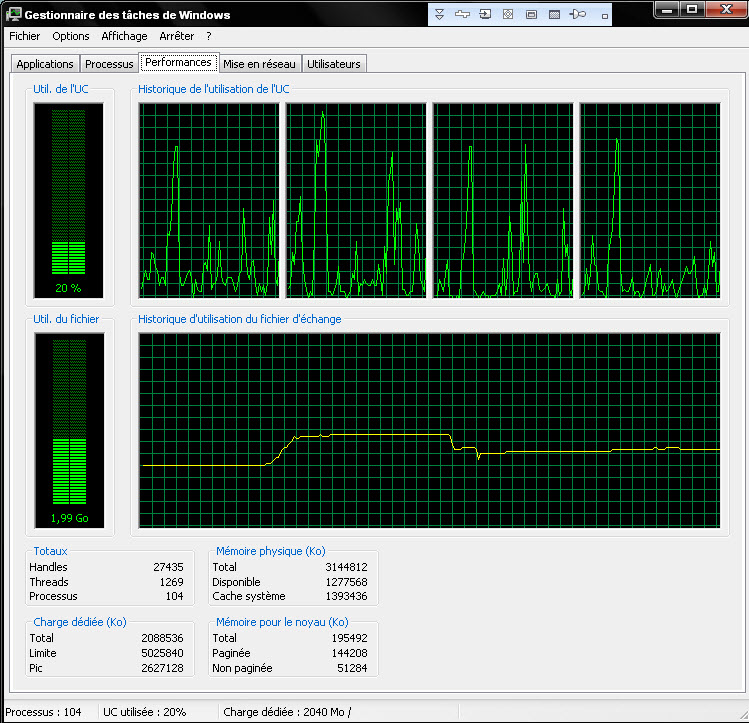Click the small window toolbar icon

tap(531, 15)
